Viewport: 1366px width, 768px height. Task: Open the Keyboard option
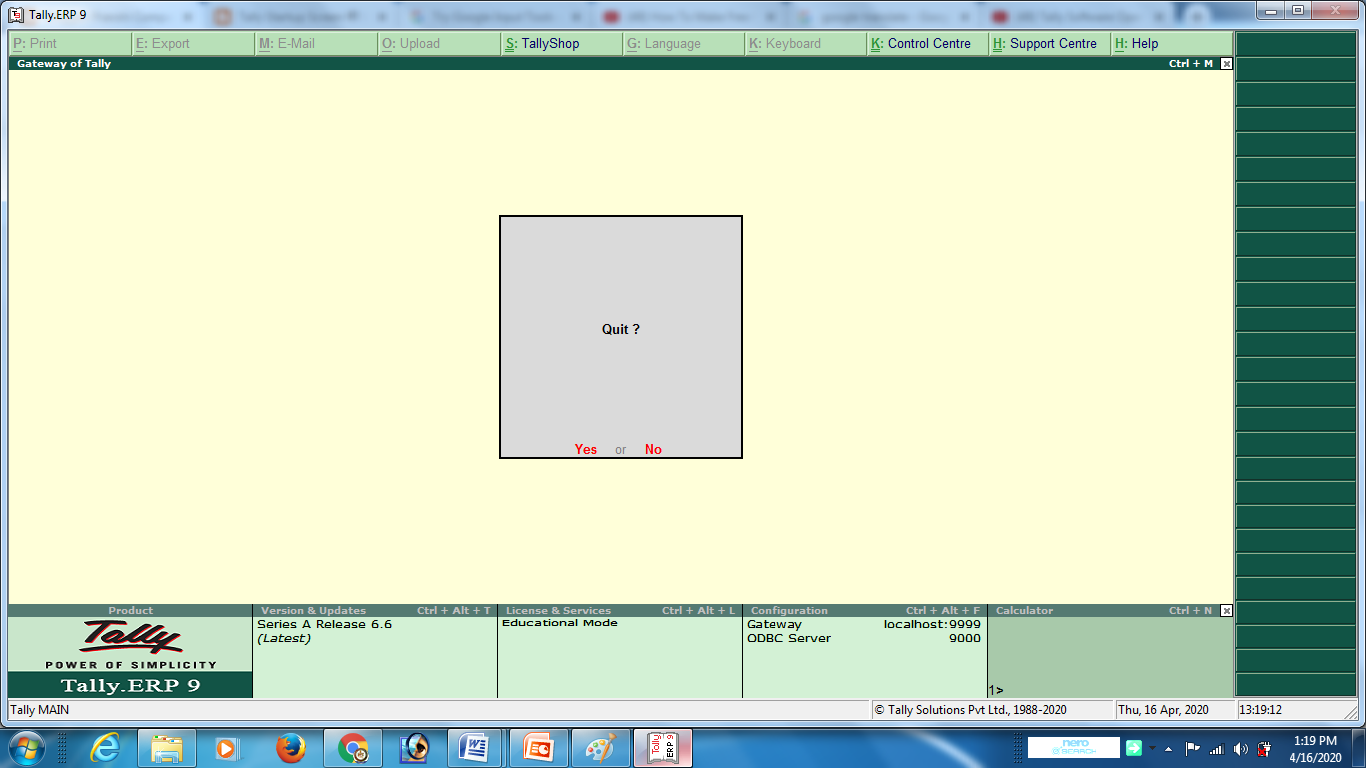tap(807, 44)
